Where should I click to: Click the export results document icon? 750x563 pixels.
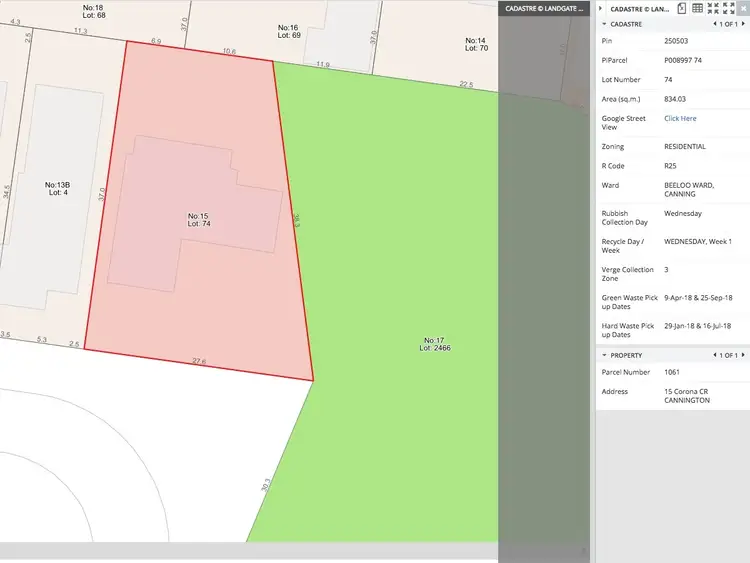coord(681,8)
